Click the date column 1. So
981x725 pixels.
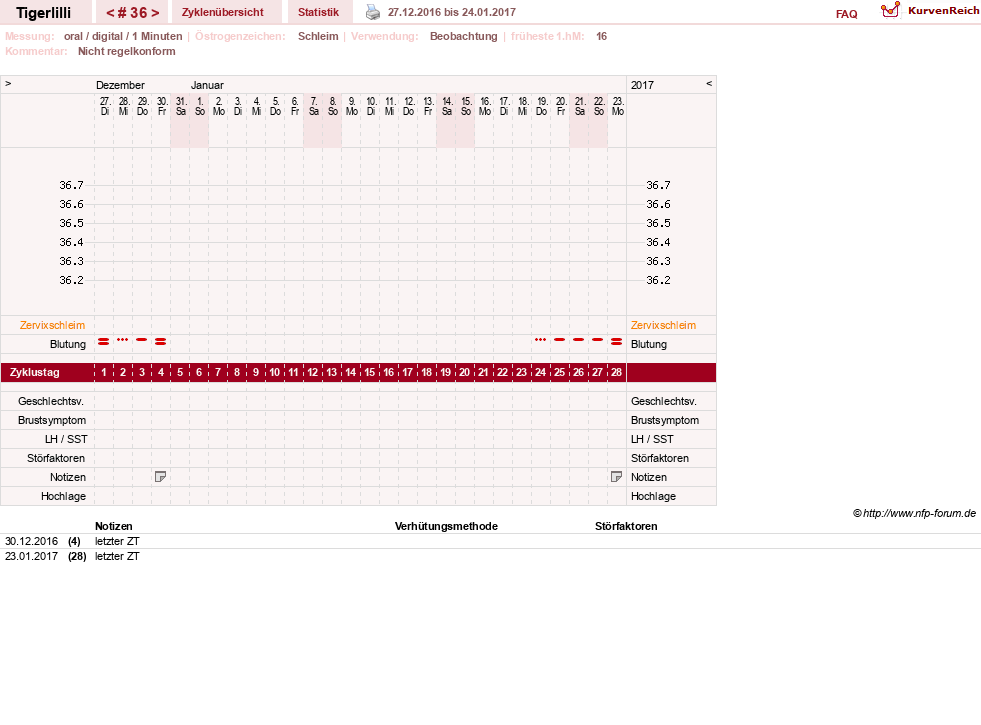click(x=200, y=106)
